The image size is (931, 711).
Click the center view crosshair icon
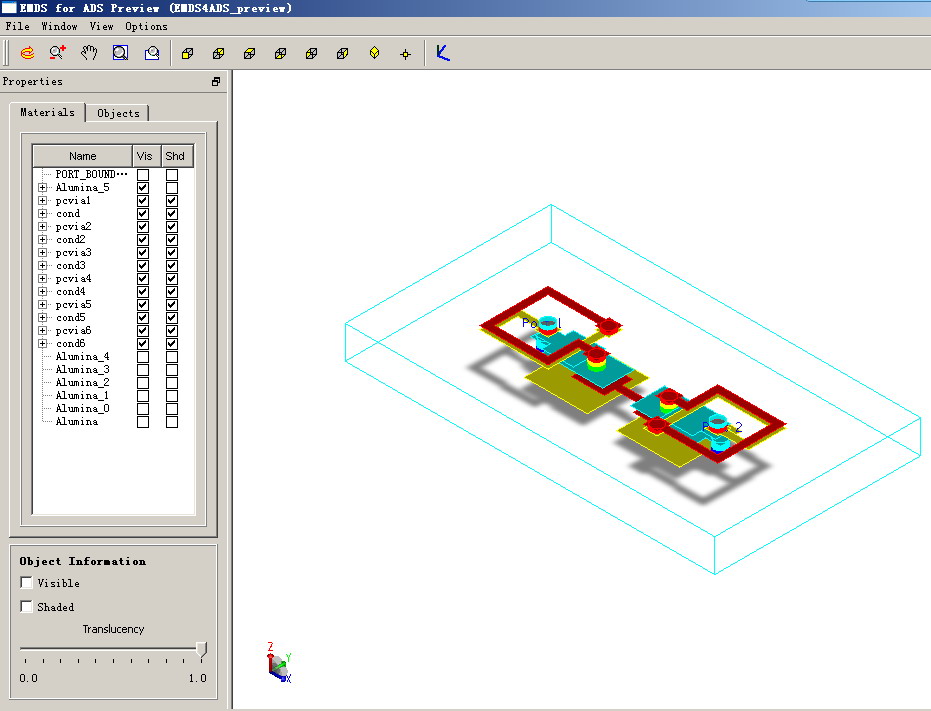[406, 55]
